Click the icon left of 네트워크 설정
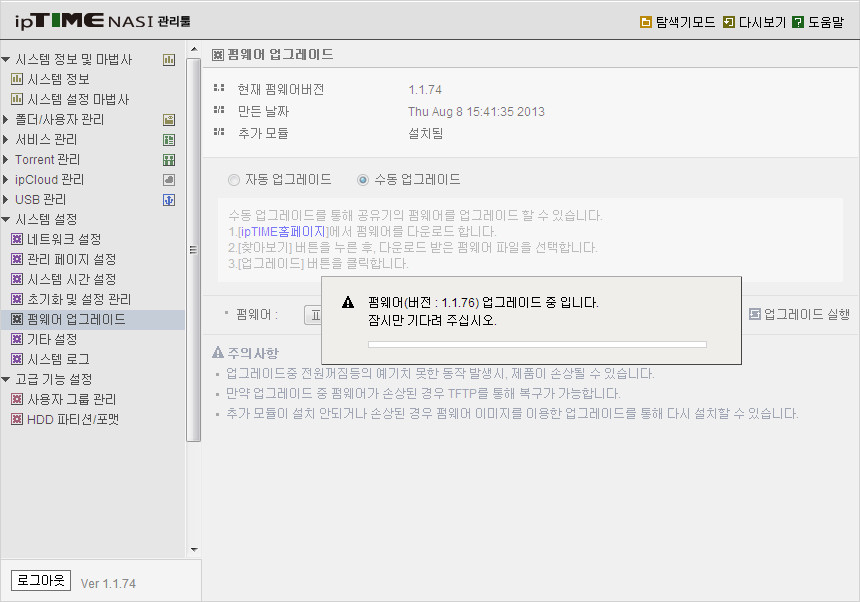 pos(17,239)
